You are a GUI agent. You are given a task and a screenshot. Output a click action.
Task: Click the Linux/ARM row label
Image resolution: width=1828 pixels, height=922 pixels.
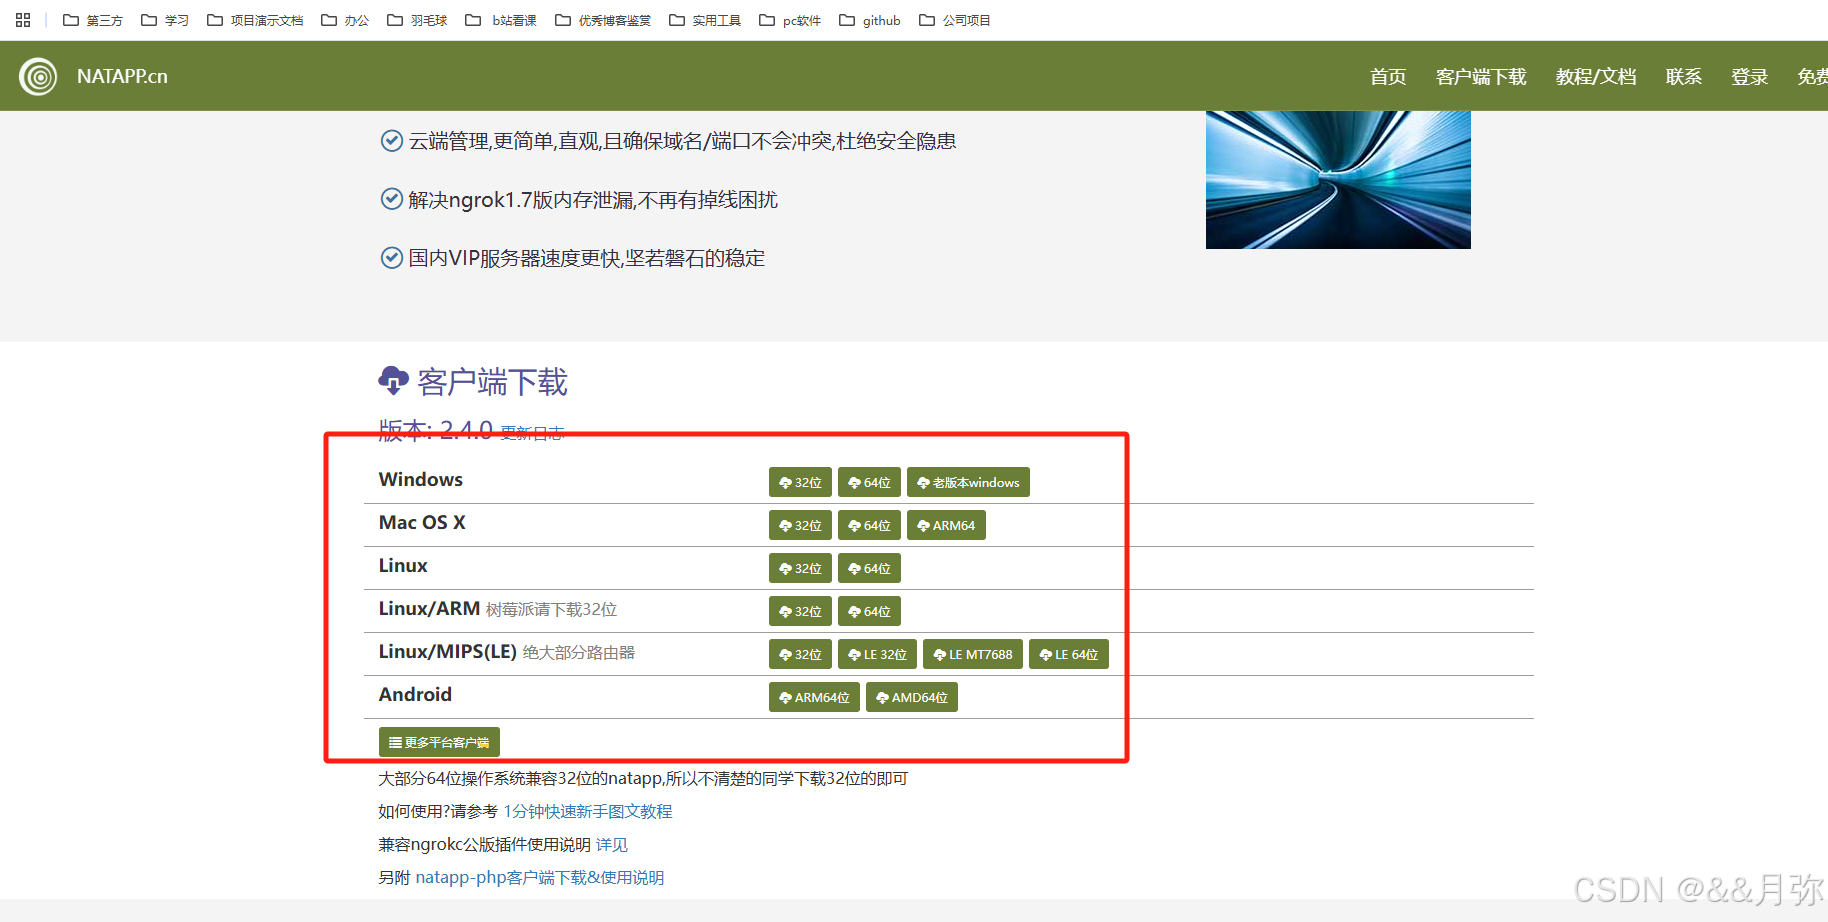click(429, 608)
